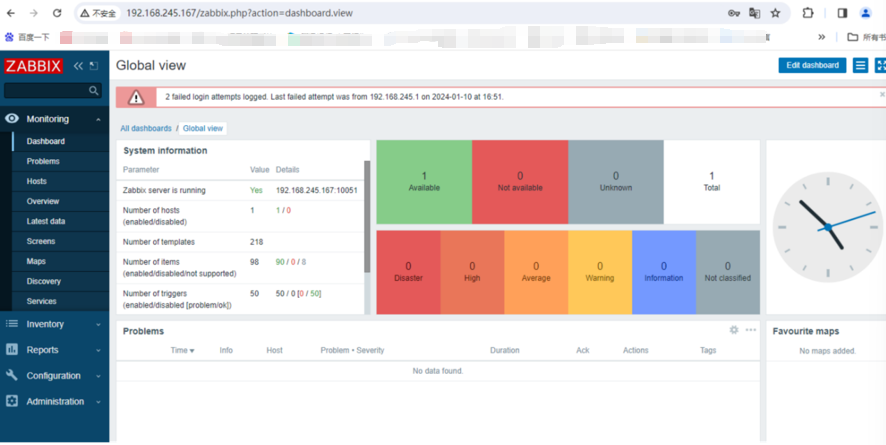This screenshot has width=886, height=445.
Task: Click the Edit dashboard button
Action: pos(812,66)
